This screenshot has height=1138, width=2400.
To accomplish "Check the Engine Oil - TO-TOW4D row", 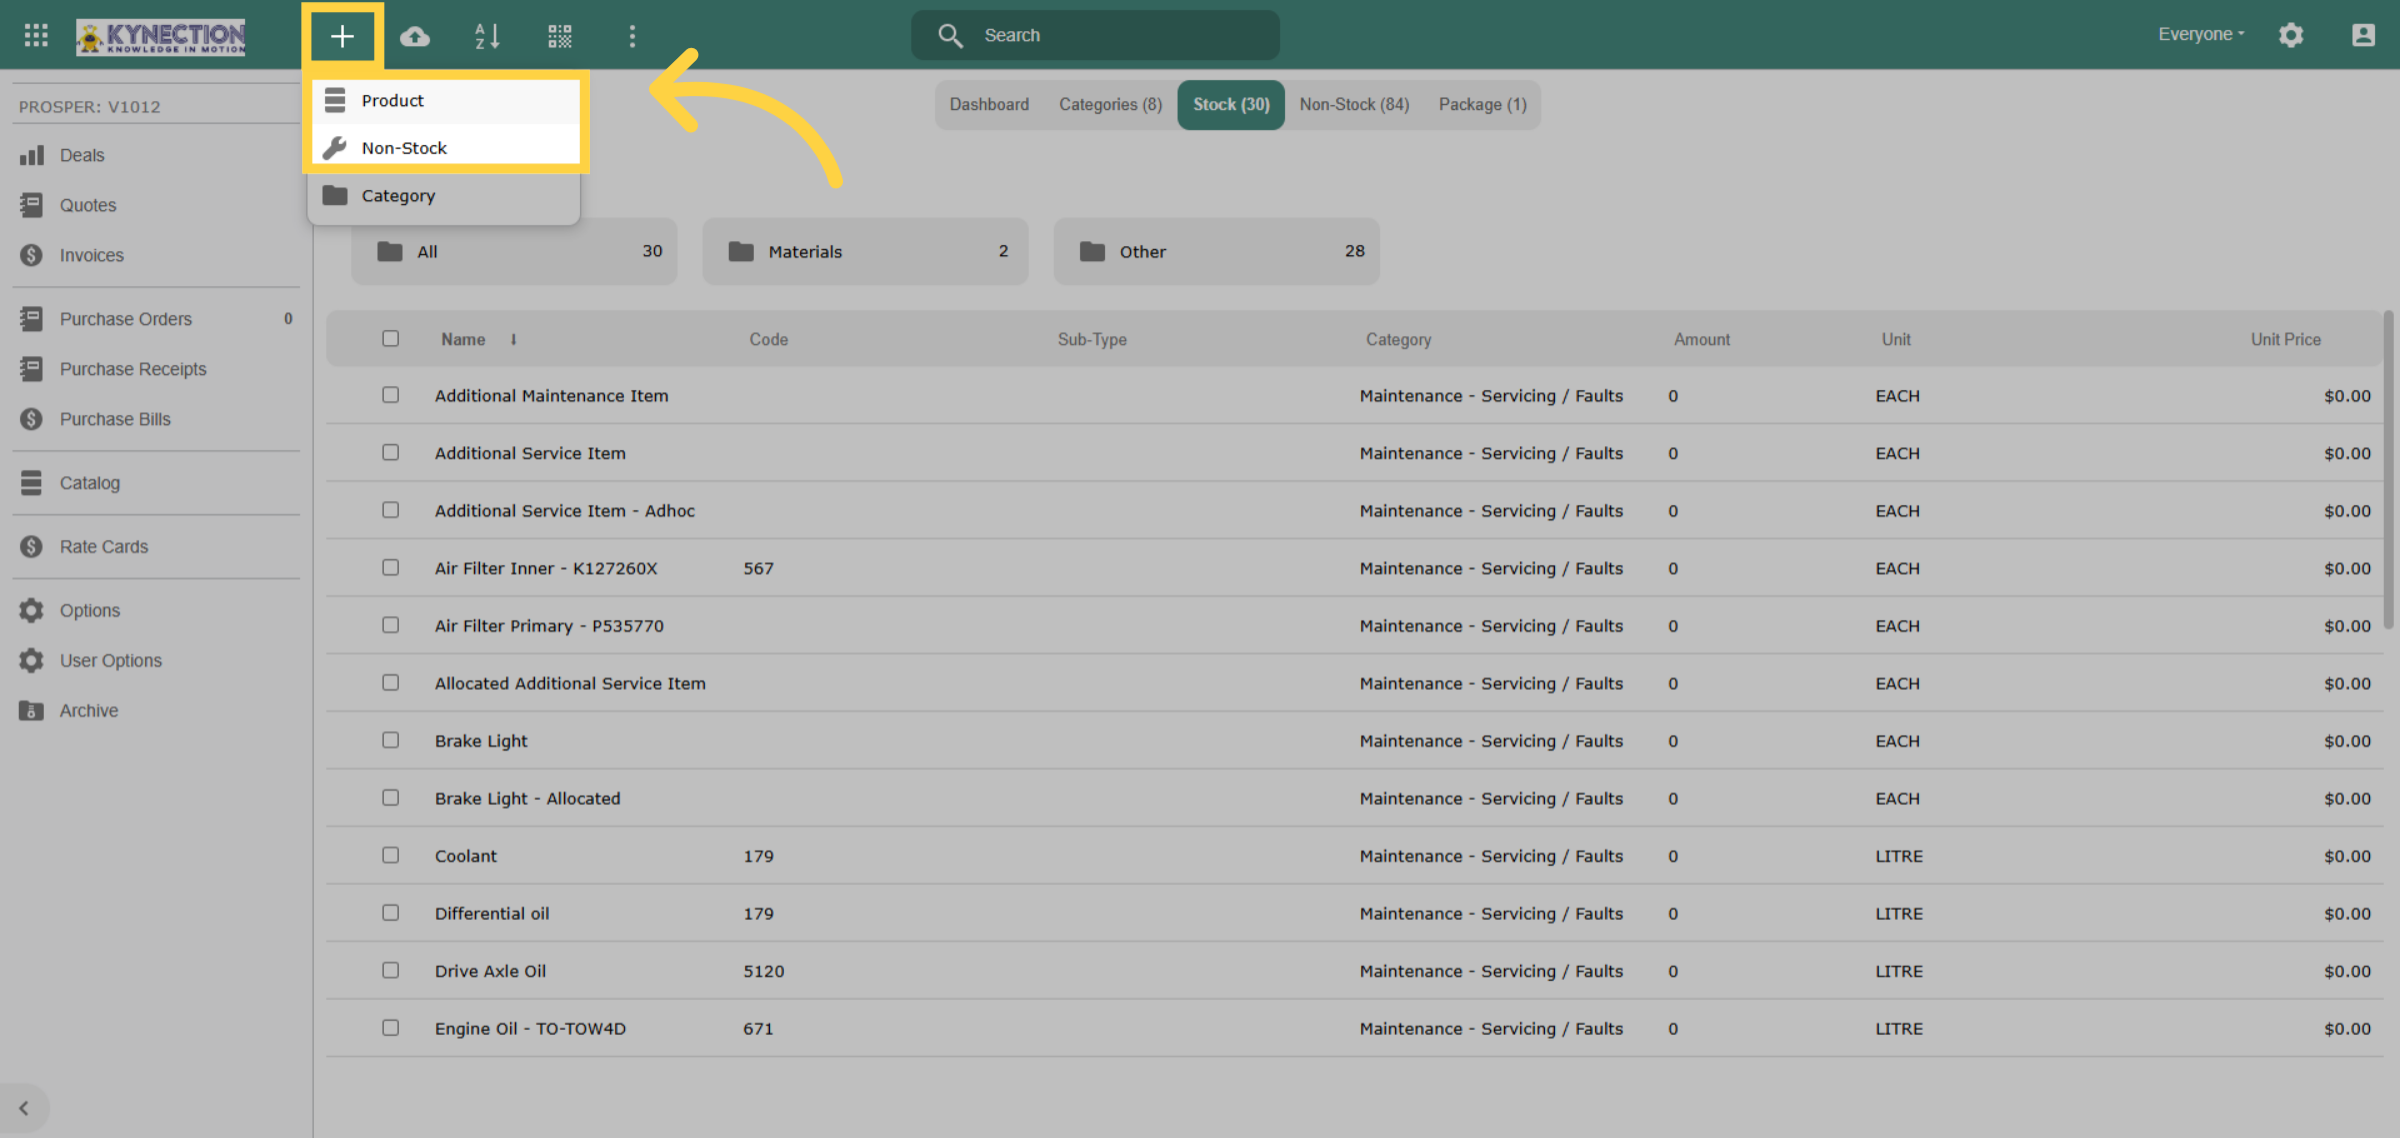I will [390, 1028].
